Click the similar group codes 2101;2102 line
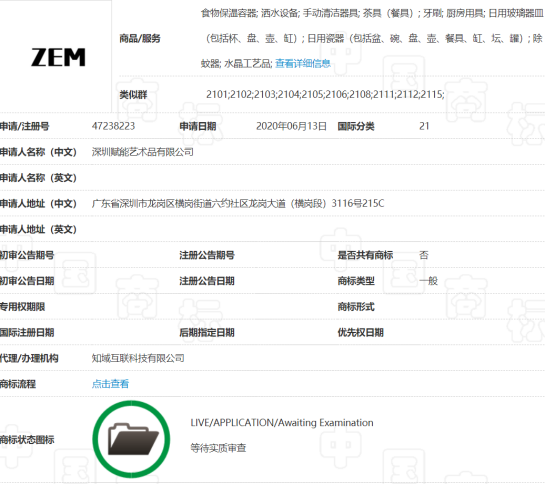Viewport: 545px width, 484px height. 325,94
